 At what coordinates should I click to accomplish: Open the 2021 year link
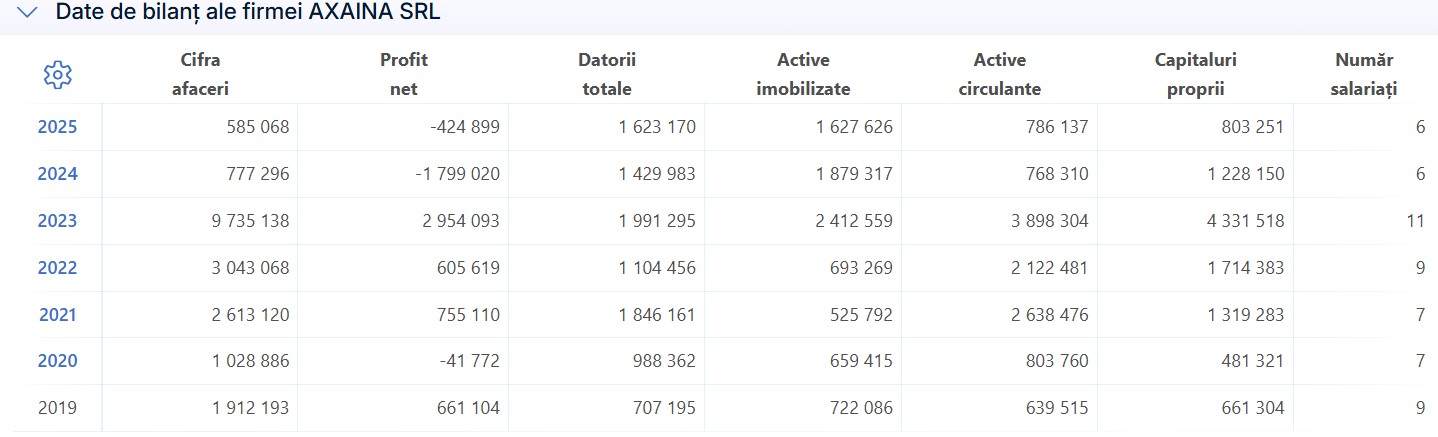point(57,315)
